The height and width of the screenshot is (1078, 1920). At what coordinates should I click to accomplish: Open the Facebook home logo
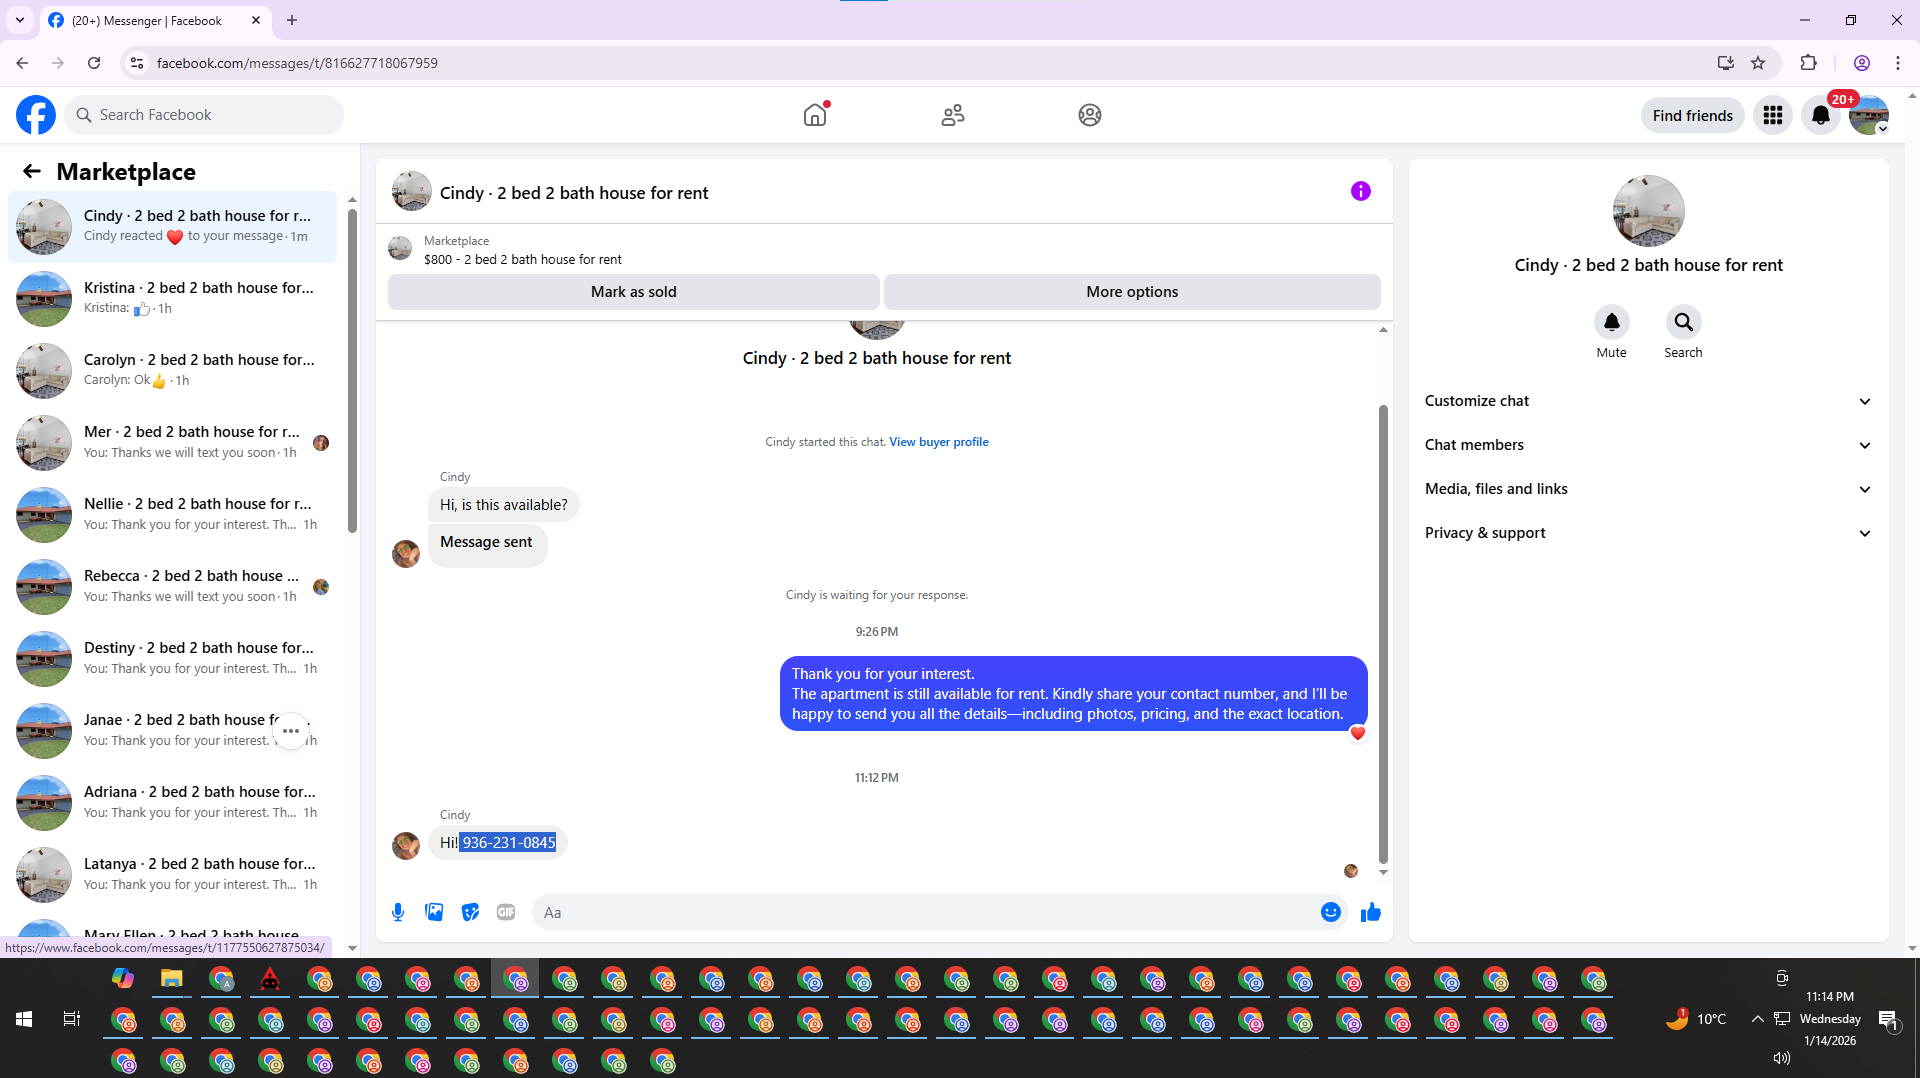36,115
